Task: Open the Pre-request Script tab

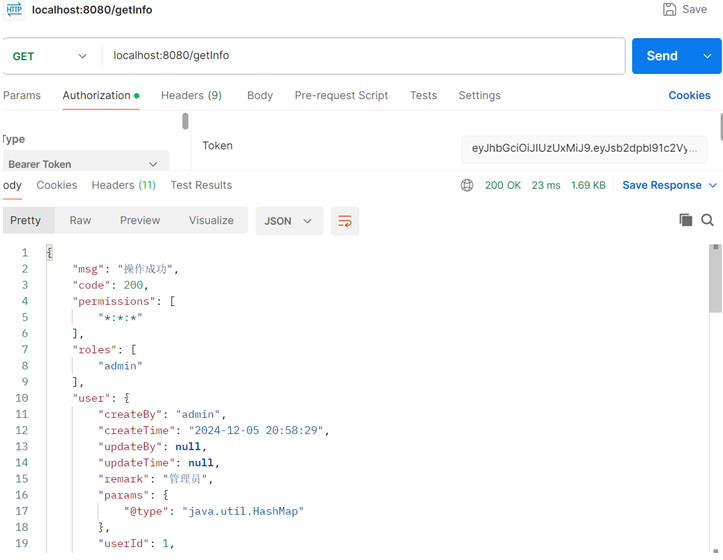Action: tap(341, 95)
